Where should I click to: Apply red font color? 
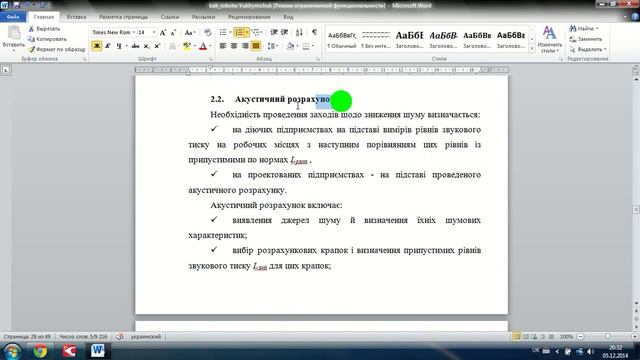pos(203,46)
